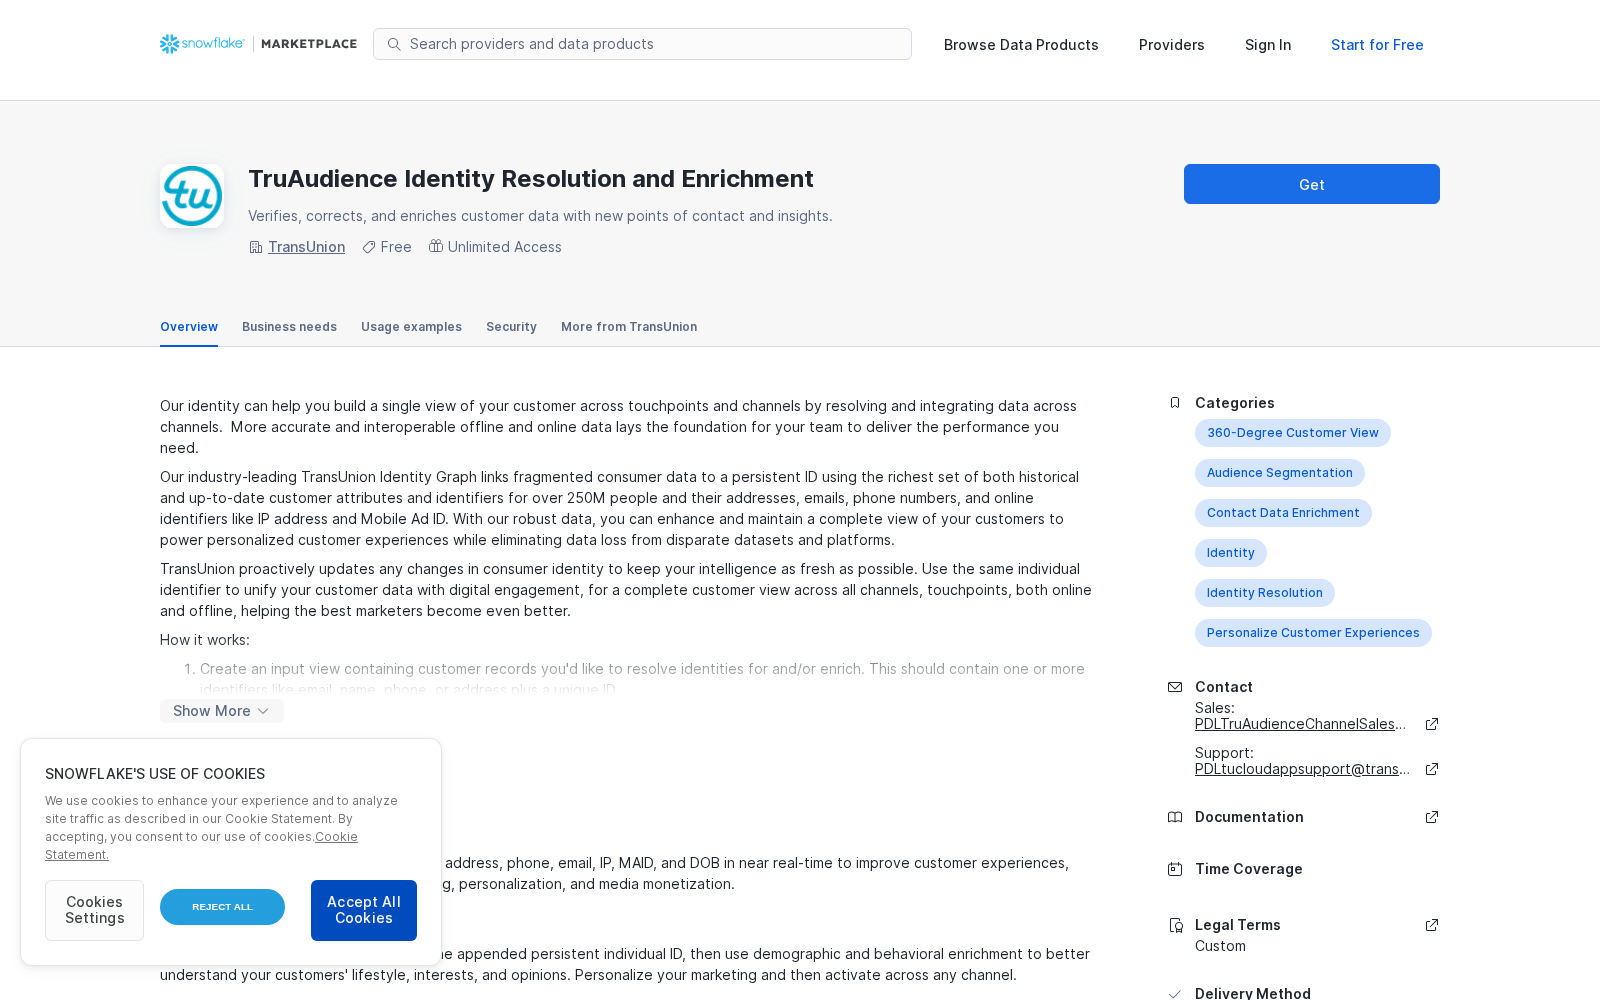This screenshot has height=1000, width=1600.
Task: Click the Time Coverage calendar icon
Action: [1175, 869]
